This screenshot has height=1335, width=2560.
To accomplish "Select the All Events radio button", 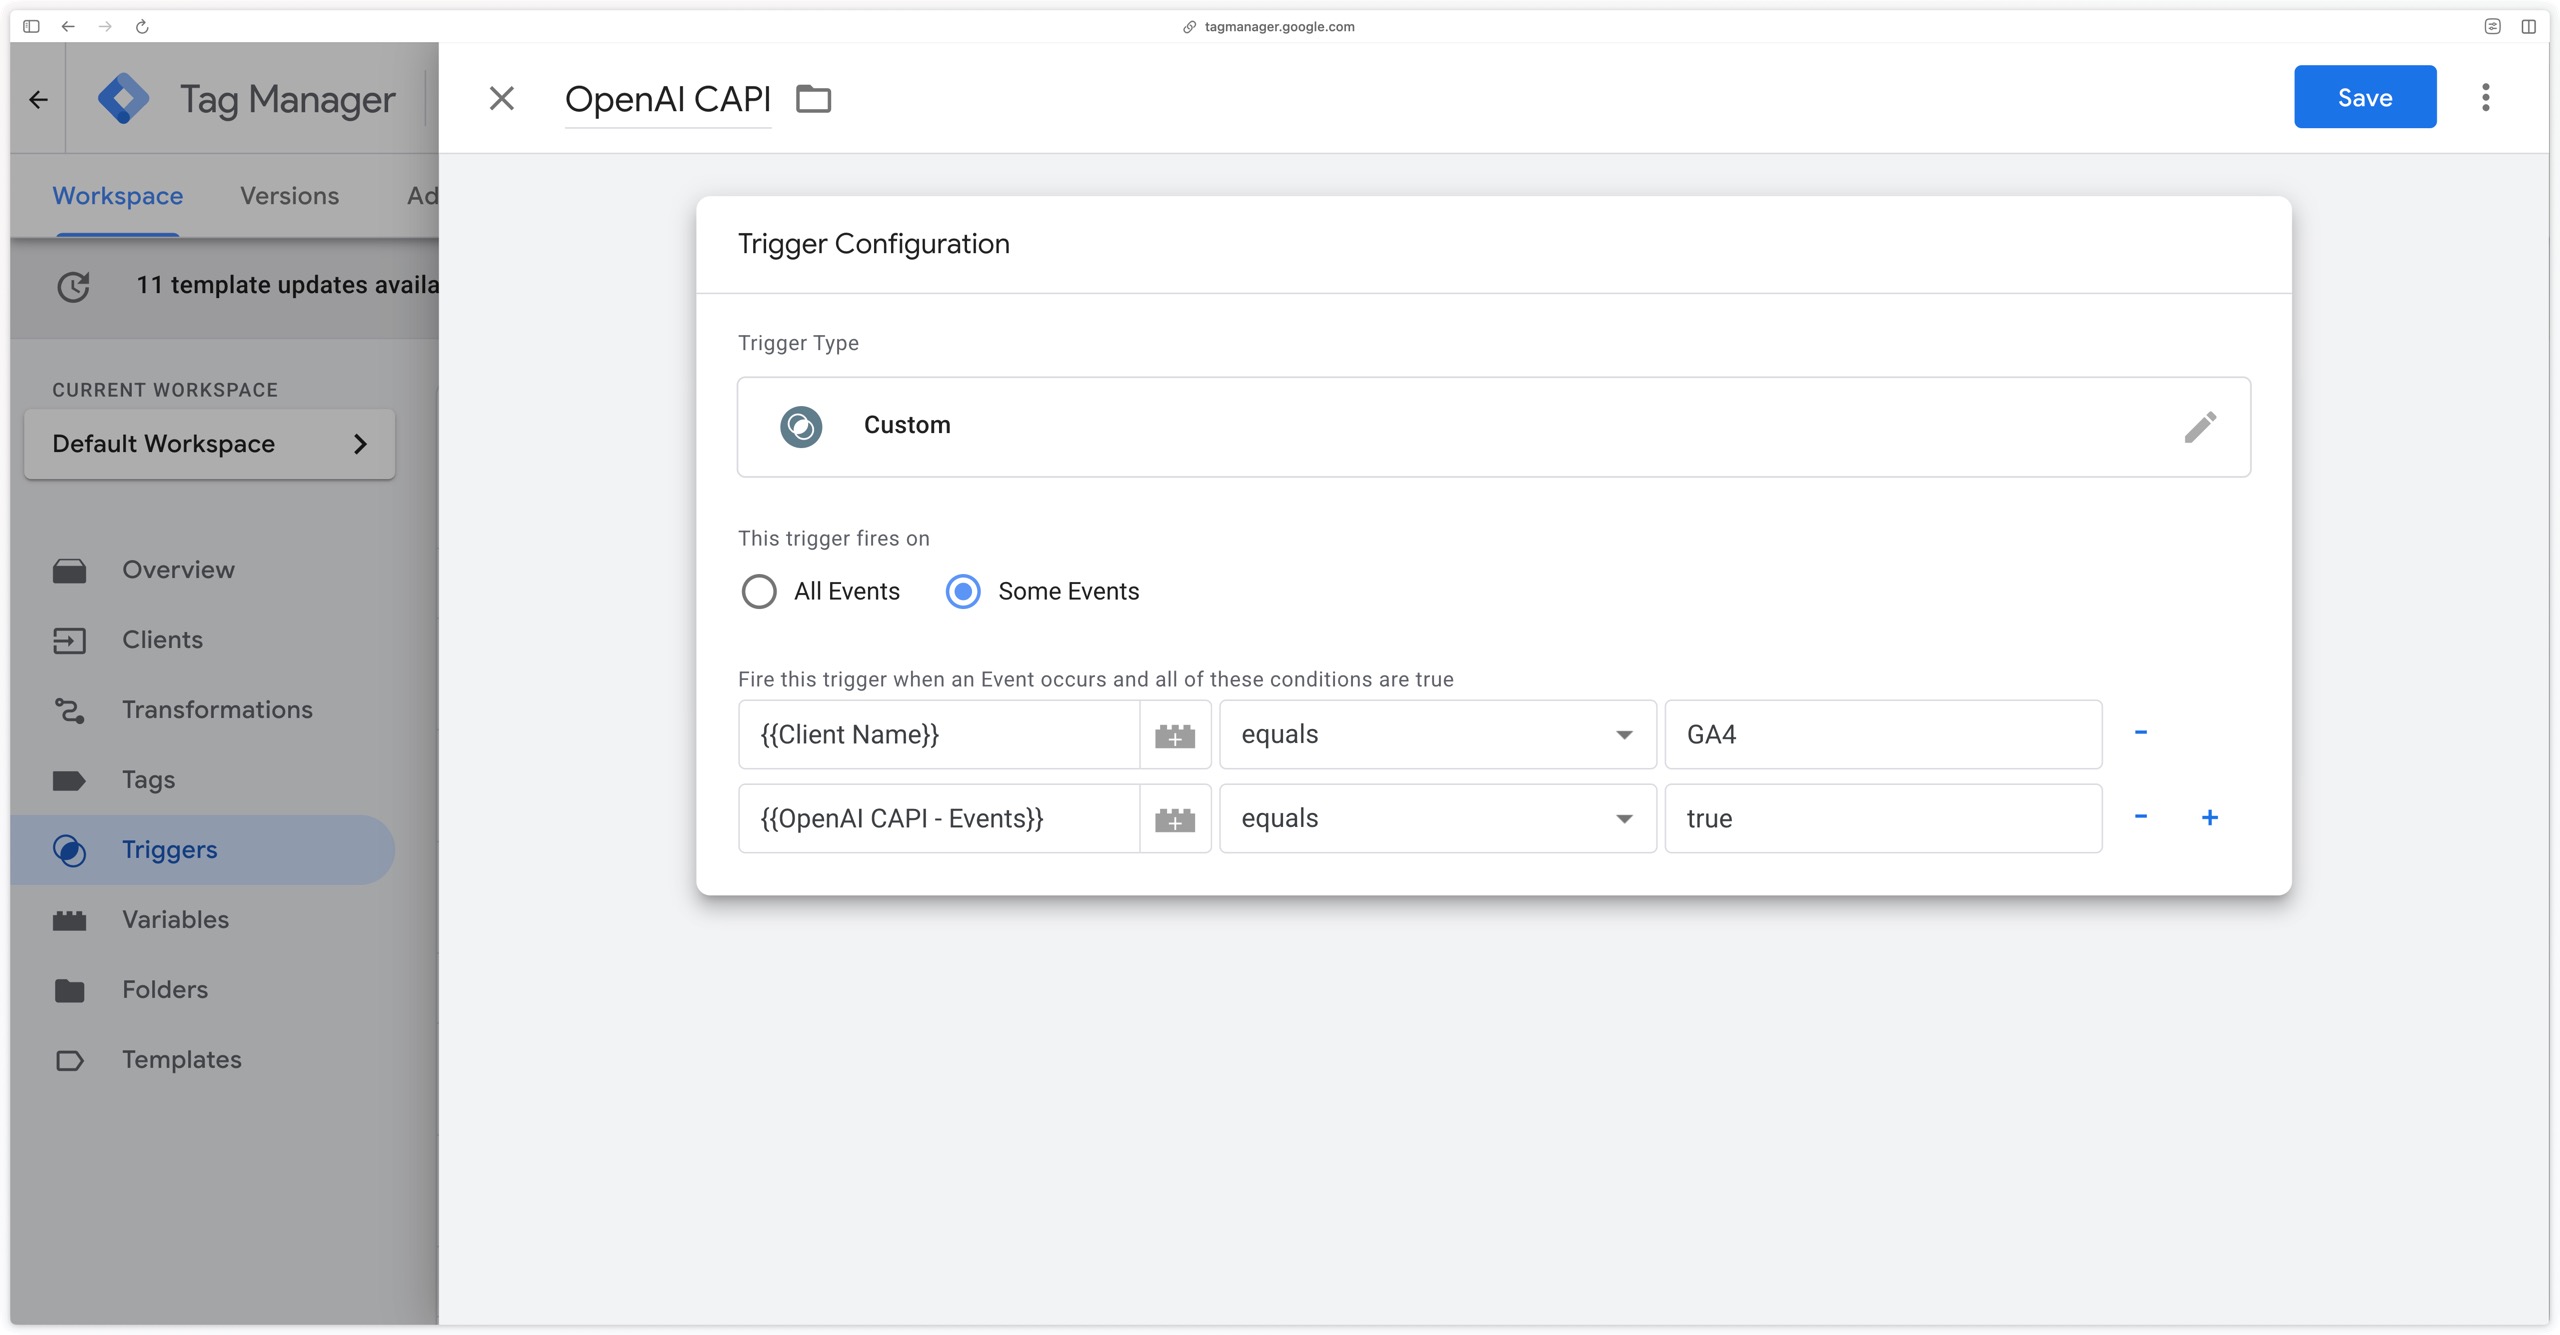I will click(x=759, y=591).
